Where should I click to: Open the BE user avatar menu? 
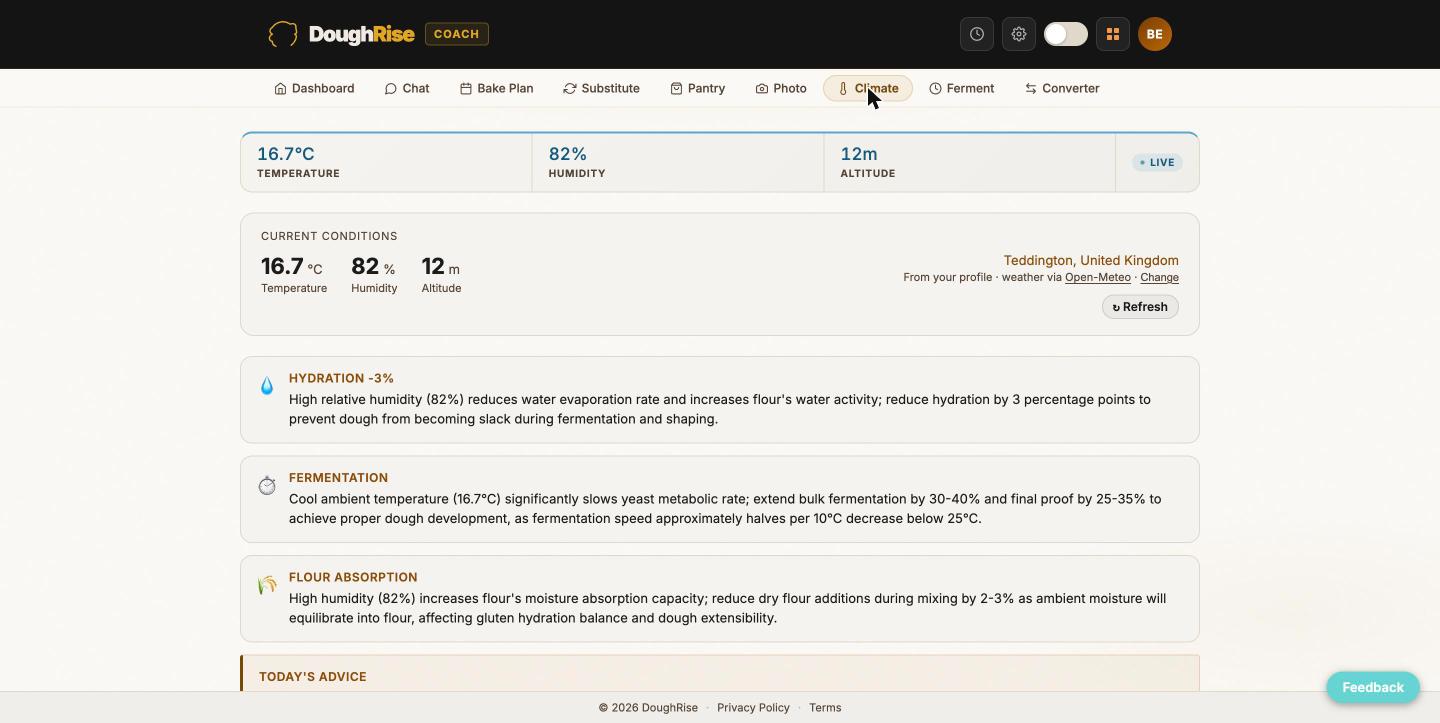point(1155,34)
